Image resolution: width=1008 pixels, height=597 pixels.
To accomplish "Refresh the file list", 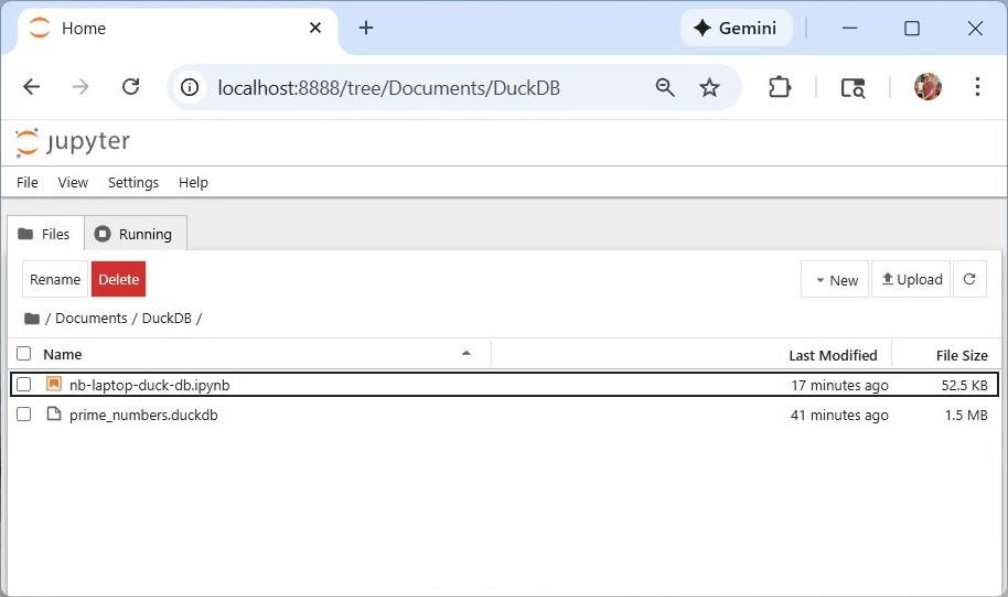I will (969, 280).
